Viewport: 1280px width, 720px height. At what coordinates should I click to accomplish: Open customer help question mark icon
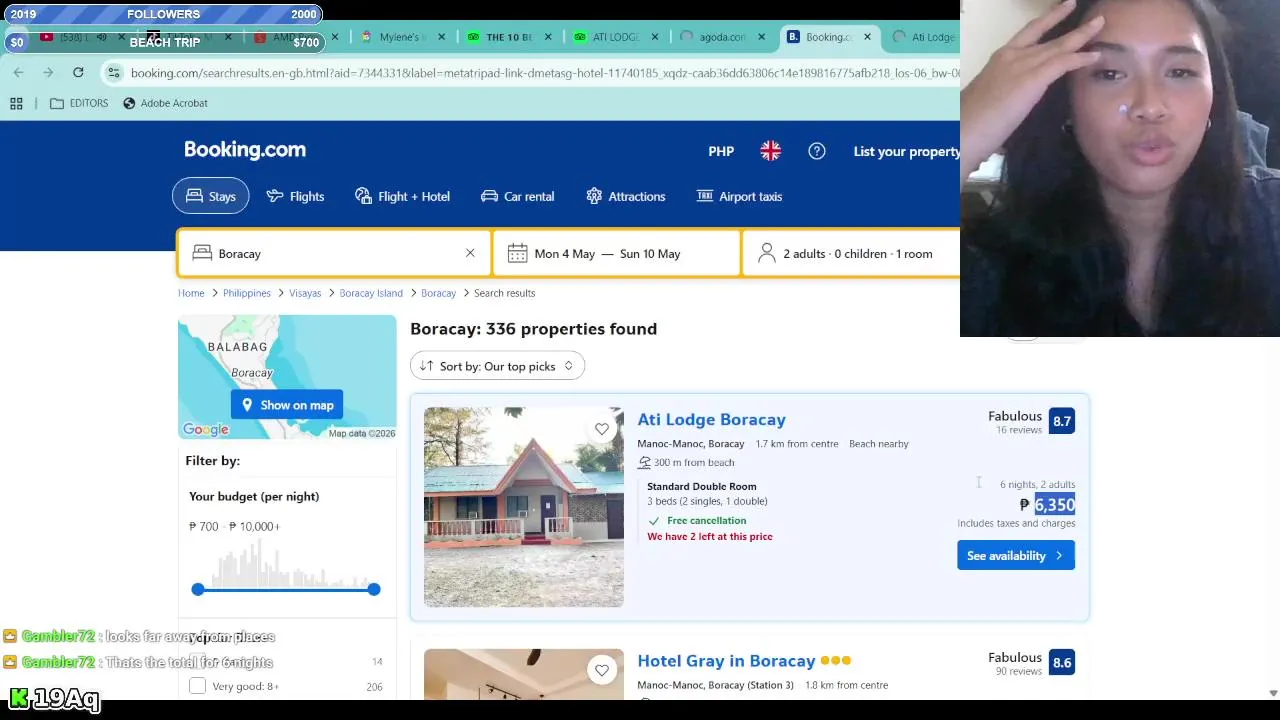(817, 151)
